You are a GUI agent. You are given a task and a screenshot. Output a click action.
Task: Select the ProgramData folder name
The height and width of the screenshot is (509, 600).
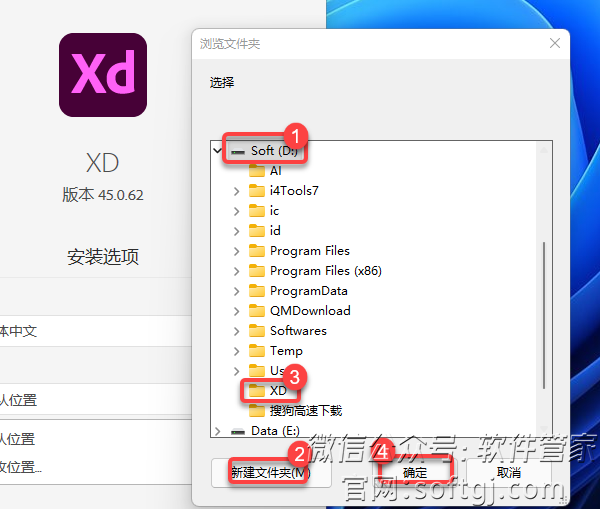coord(308,291)
